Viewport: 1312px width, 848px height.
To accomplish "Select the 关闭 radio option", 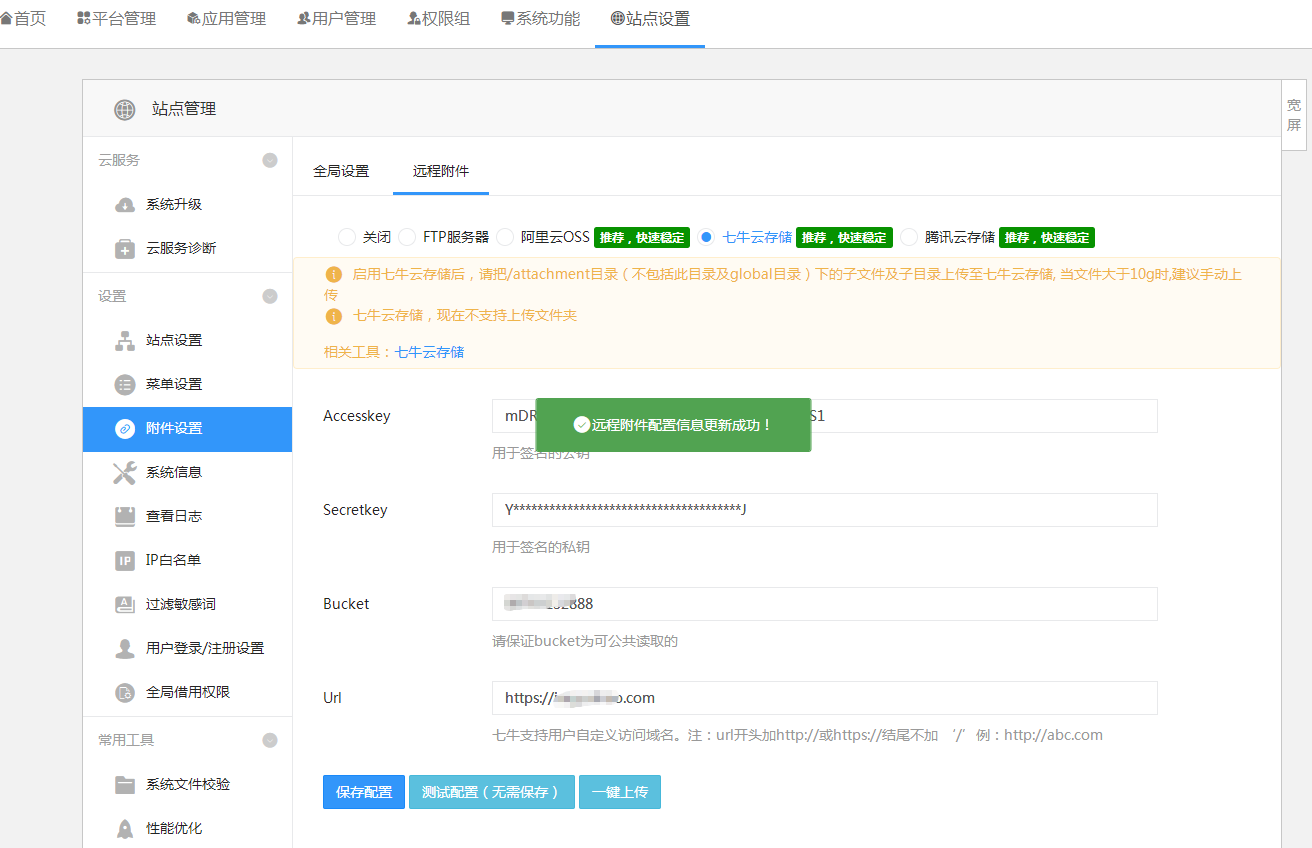I will [x=346, y=237].
